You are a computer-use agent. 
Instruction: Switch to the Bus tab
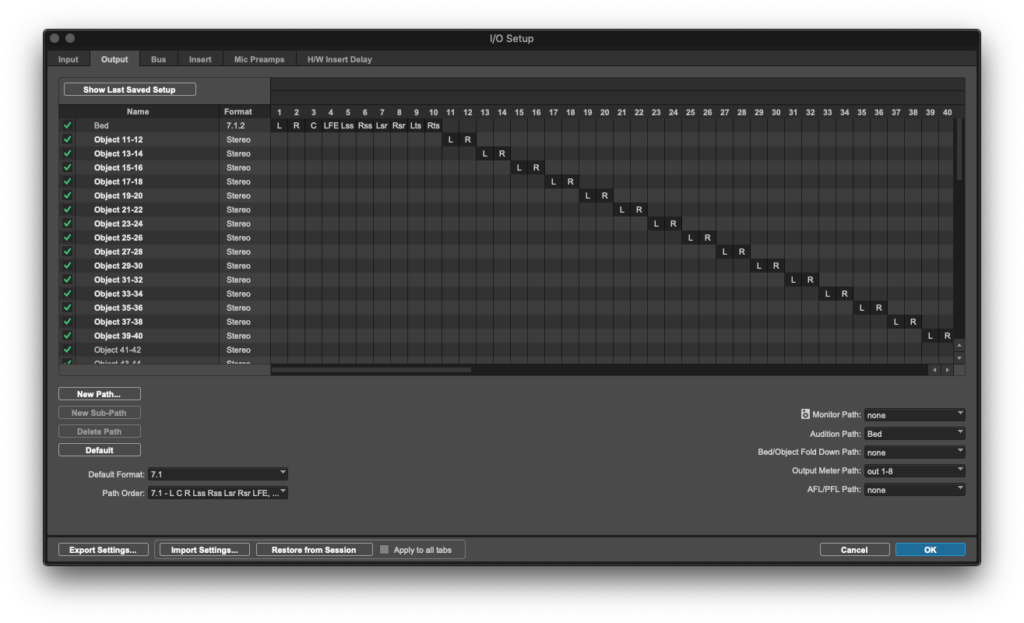tap(158, 59)
